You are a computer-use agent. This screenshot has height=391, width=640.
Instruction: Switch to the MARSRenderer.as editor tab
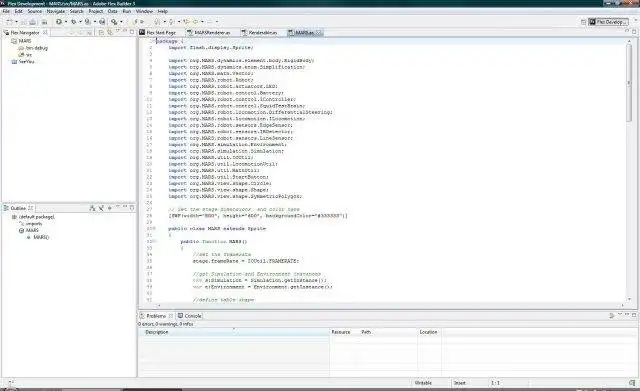pyautogui.click(x=209, y=32)
